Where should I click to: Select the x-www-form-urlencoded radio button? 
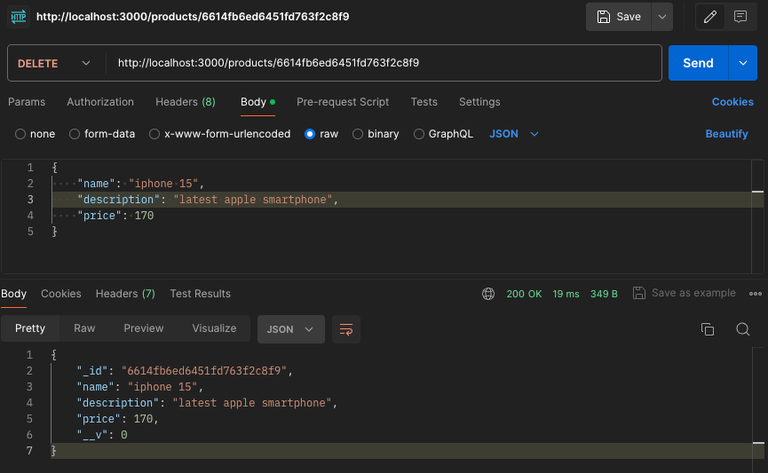154,134
